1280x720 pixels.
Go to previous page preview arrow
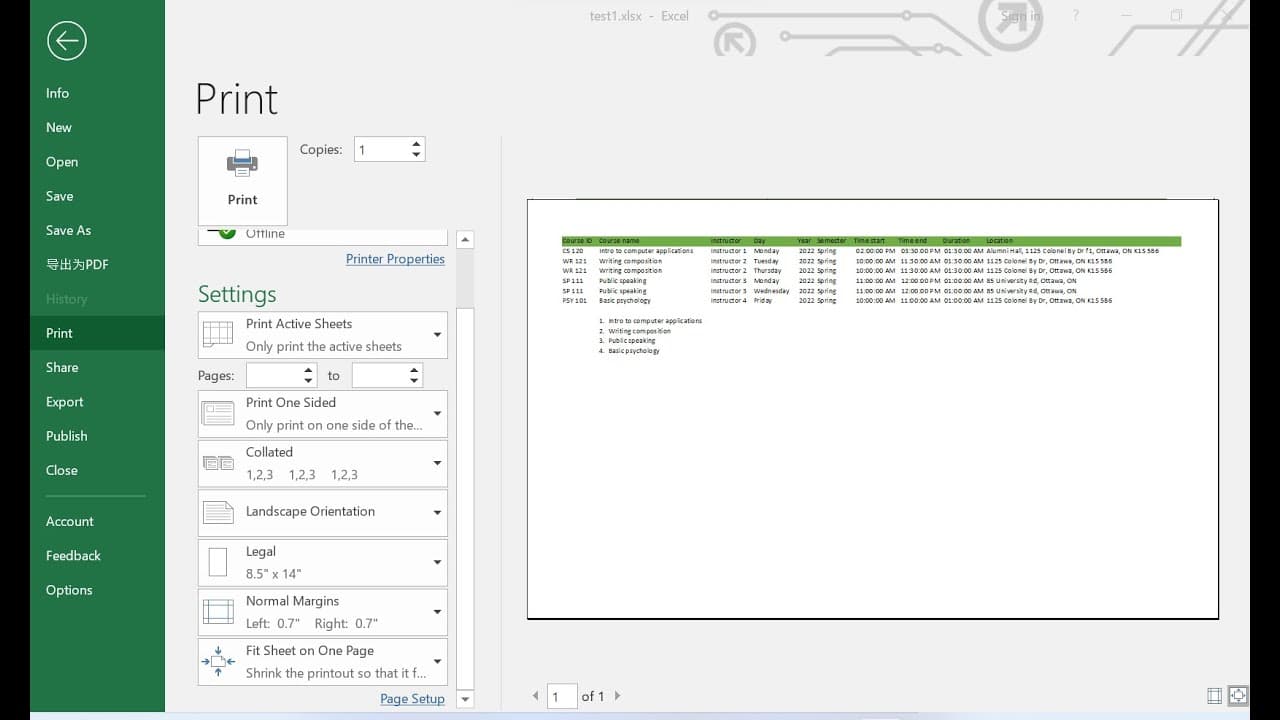[x=536, y=696]
